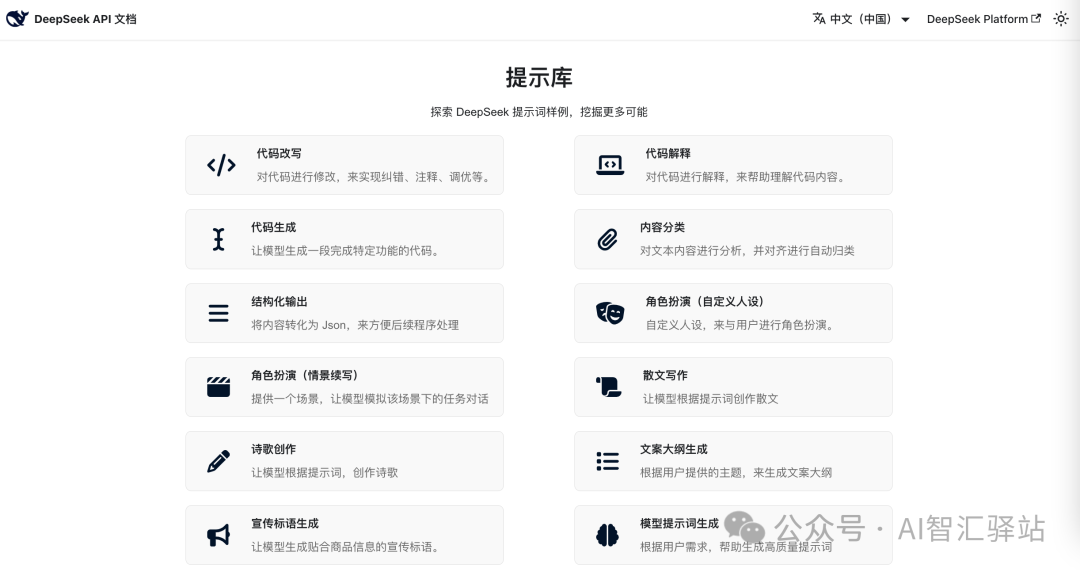Click the DeepSeek whale logo icon
The height and width of the screenshot is (572, 1080).
(17, 19)
